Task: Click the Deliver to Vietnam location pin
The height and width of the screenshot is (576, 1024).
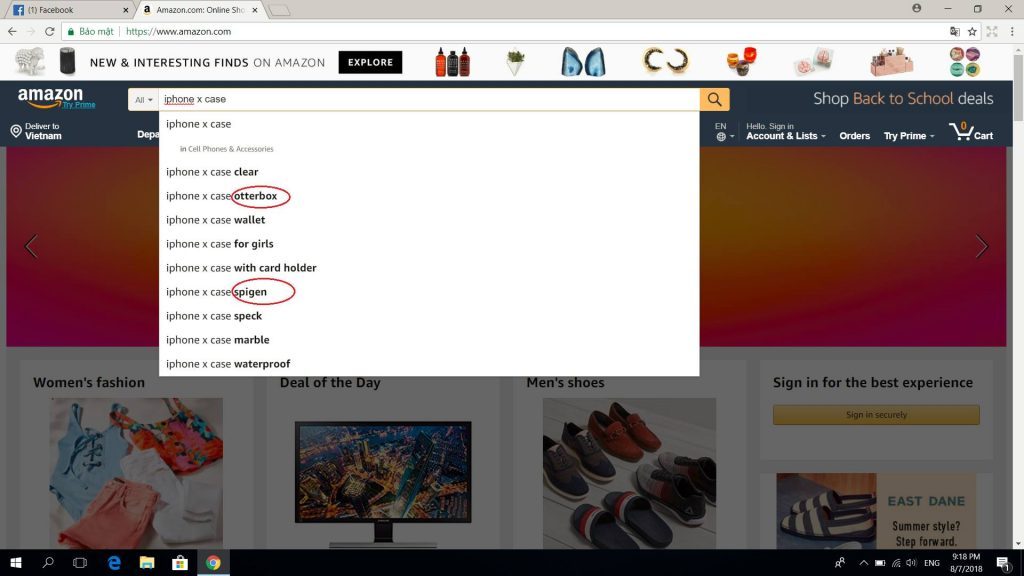Action: (x=16, y=131)
